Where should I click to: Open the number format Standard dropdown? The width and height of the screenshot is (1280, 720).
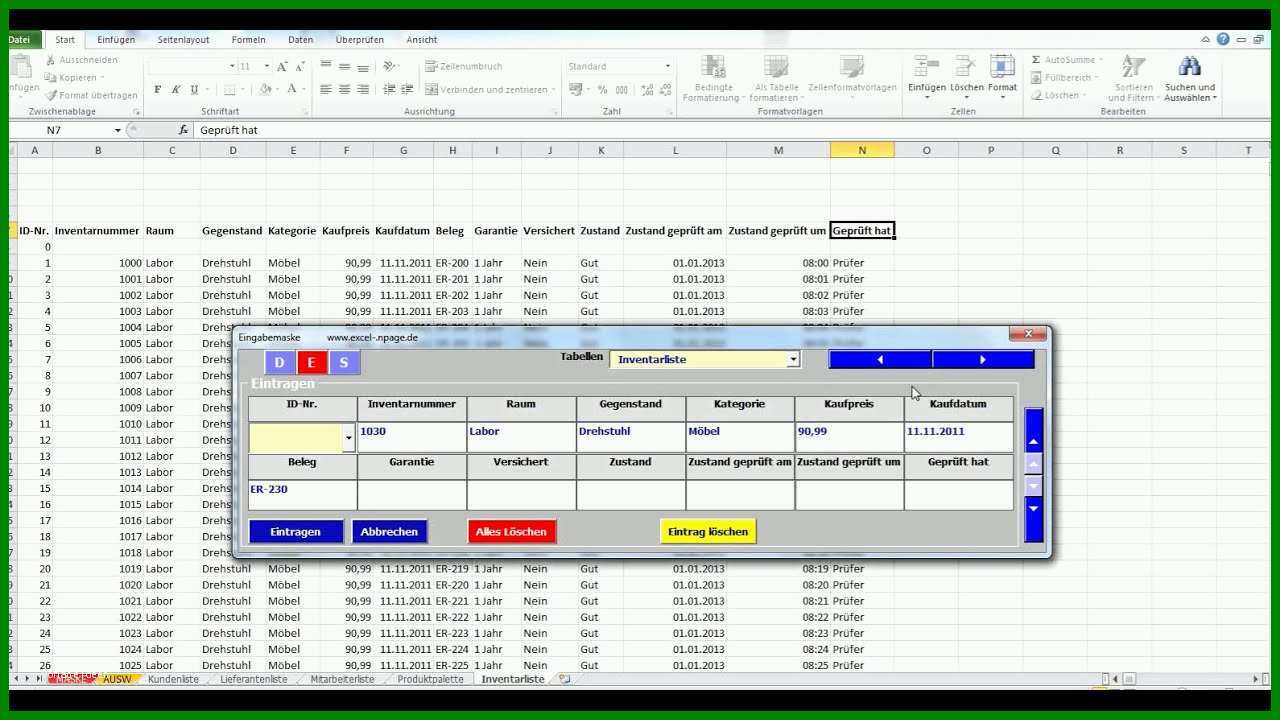coord(668,66)
